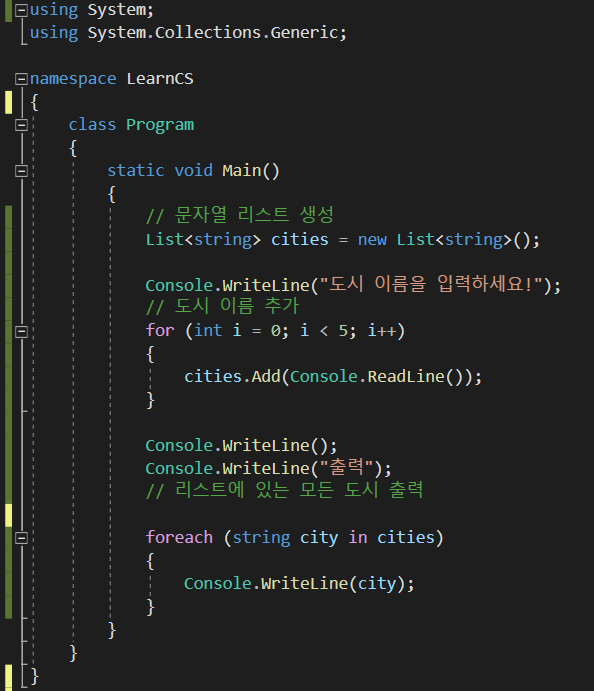The width and height of the screenshot is (594, 691).
Task: Click the 'LearnCS' namespace name
Action: pos(160,78)
